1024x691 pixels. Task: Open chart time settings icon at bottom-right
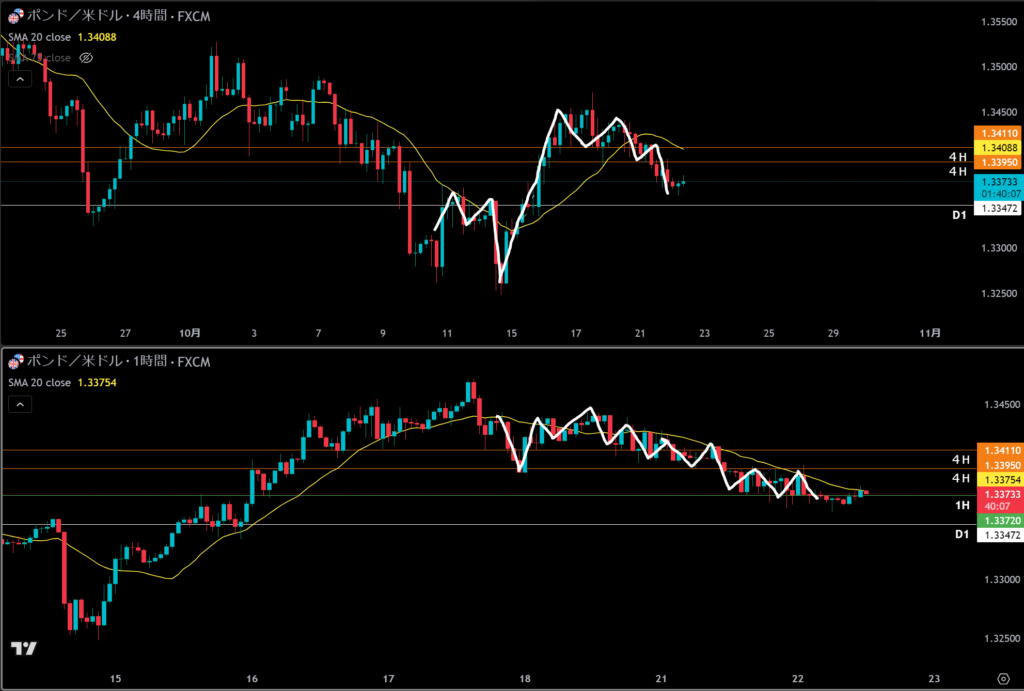(x=1002, y=677)
